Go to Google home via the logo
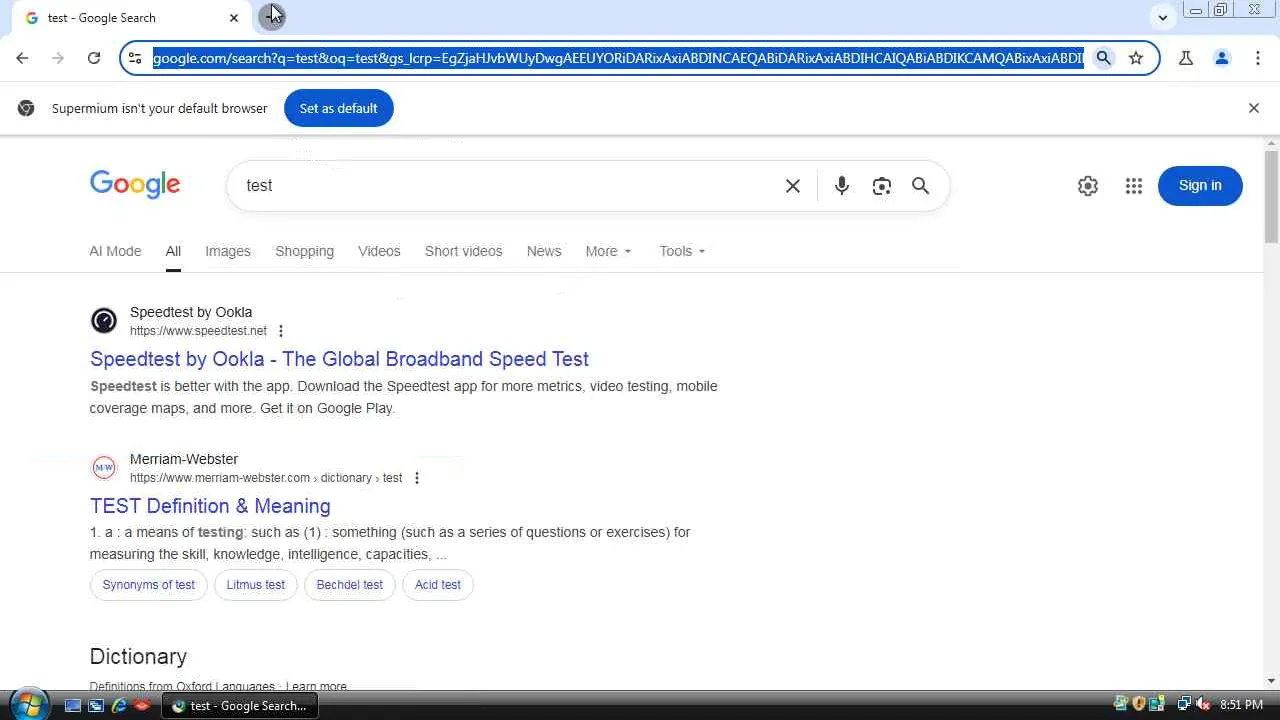 pos(135,185)
